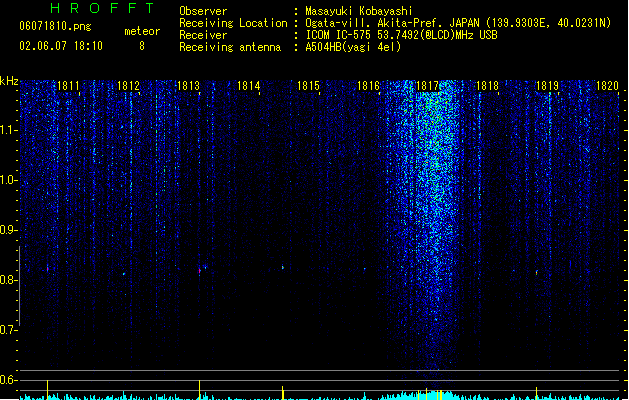Click the yellow intensity spike below 1813
The image size is (629, 400).
tap(199, 389)
